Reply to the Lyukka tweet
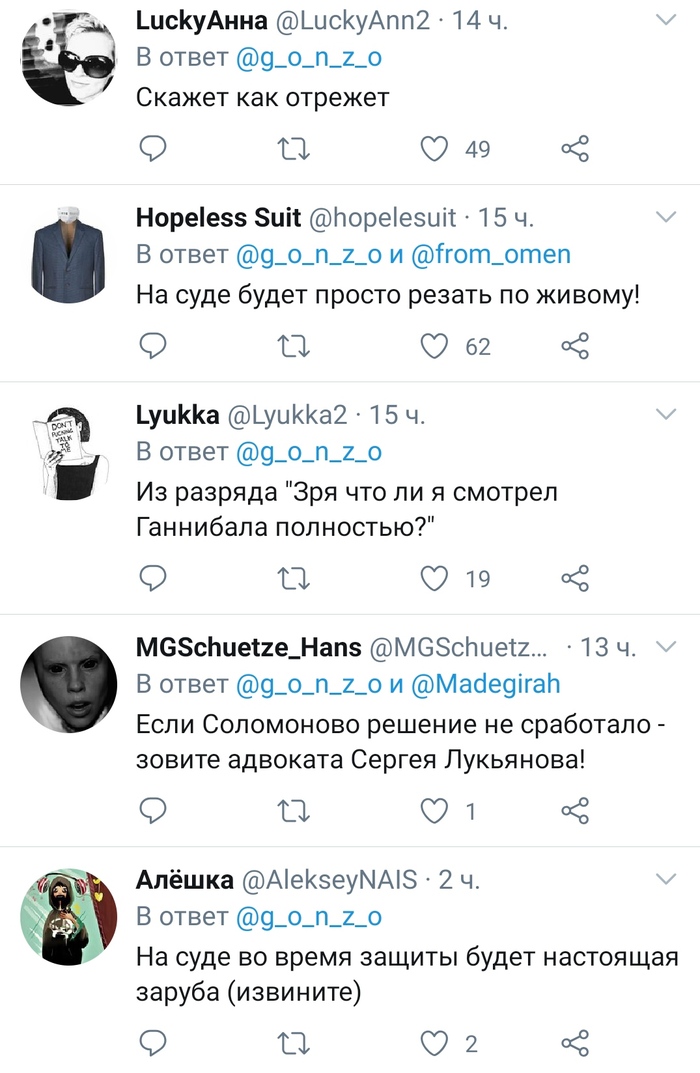The image size is (700, 1073). (151, 578)
